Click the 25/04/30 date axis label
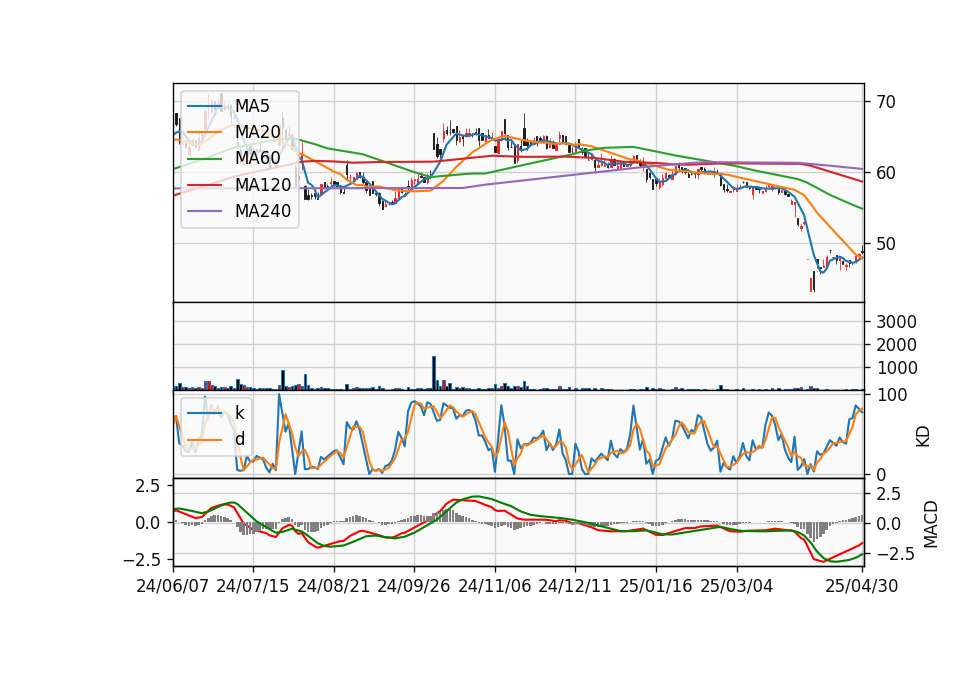Image resolution: width=960 pixels, height=690 pixels. 862,587
